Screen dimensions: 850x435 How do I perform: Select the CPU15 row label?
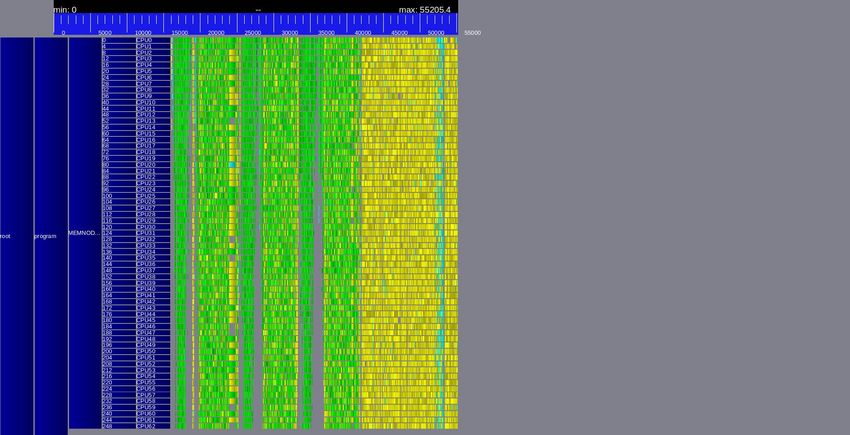tap(153, 133)
